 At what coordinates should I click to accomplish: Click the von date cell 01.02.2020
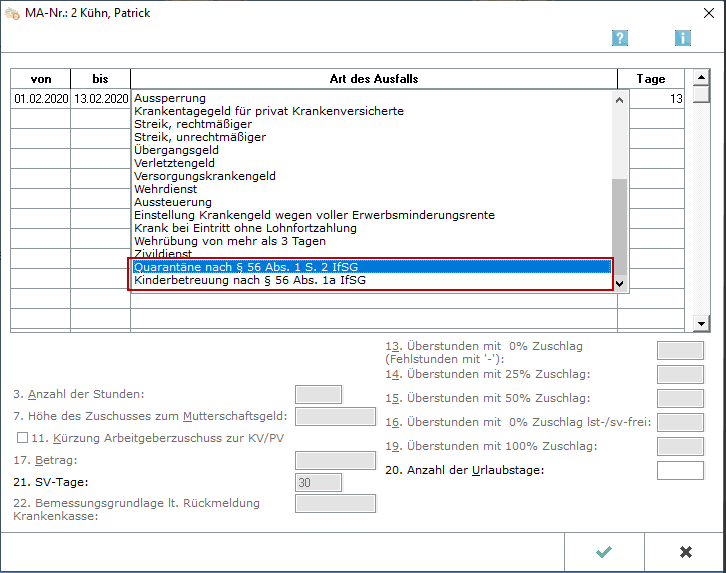tap(41, 99)
